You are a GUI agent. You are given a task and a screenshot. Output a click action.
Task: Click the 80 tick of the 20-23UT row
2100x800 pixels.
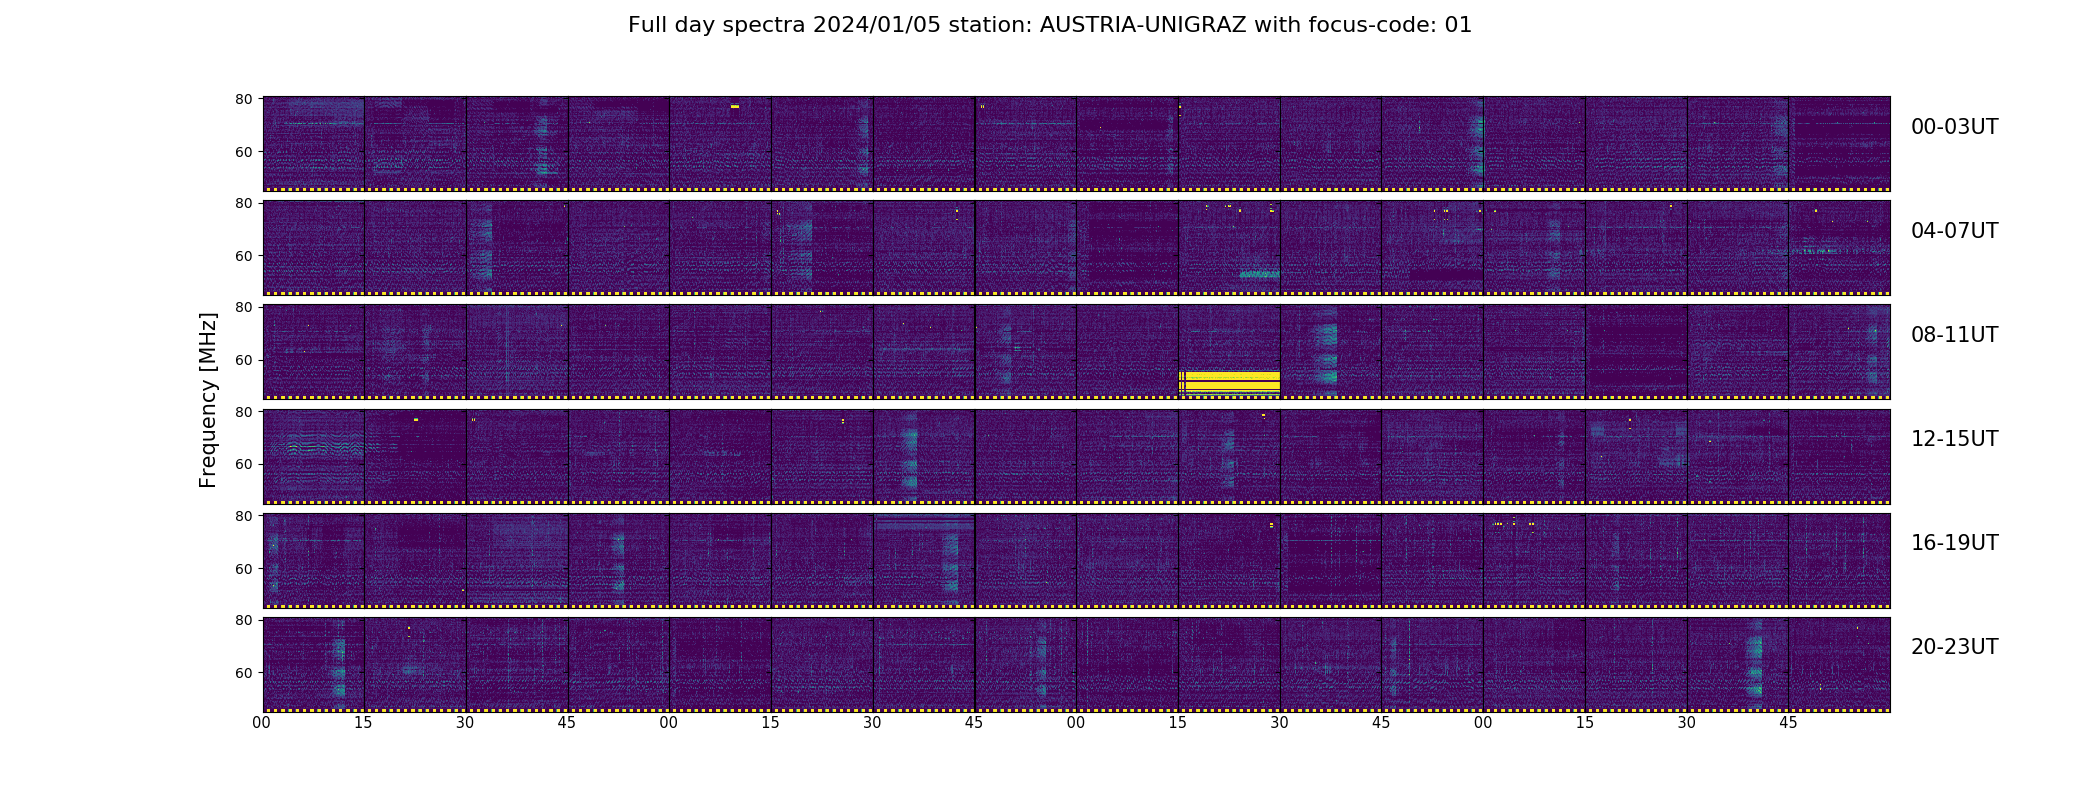pyautogui.click(x=243, y=620)
